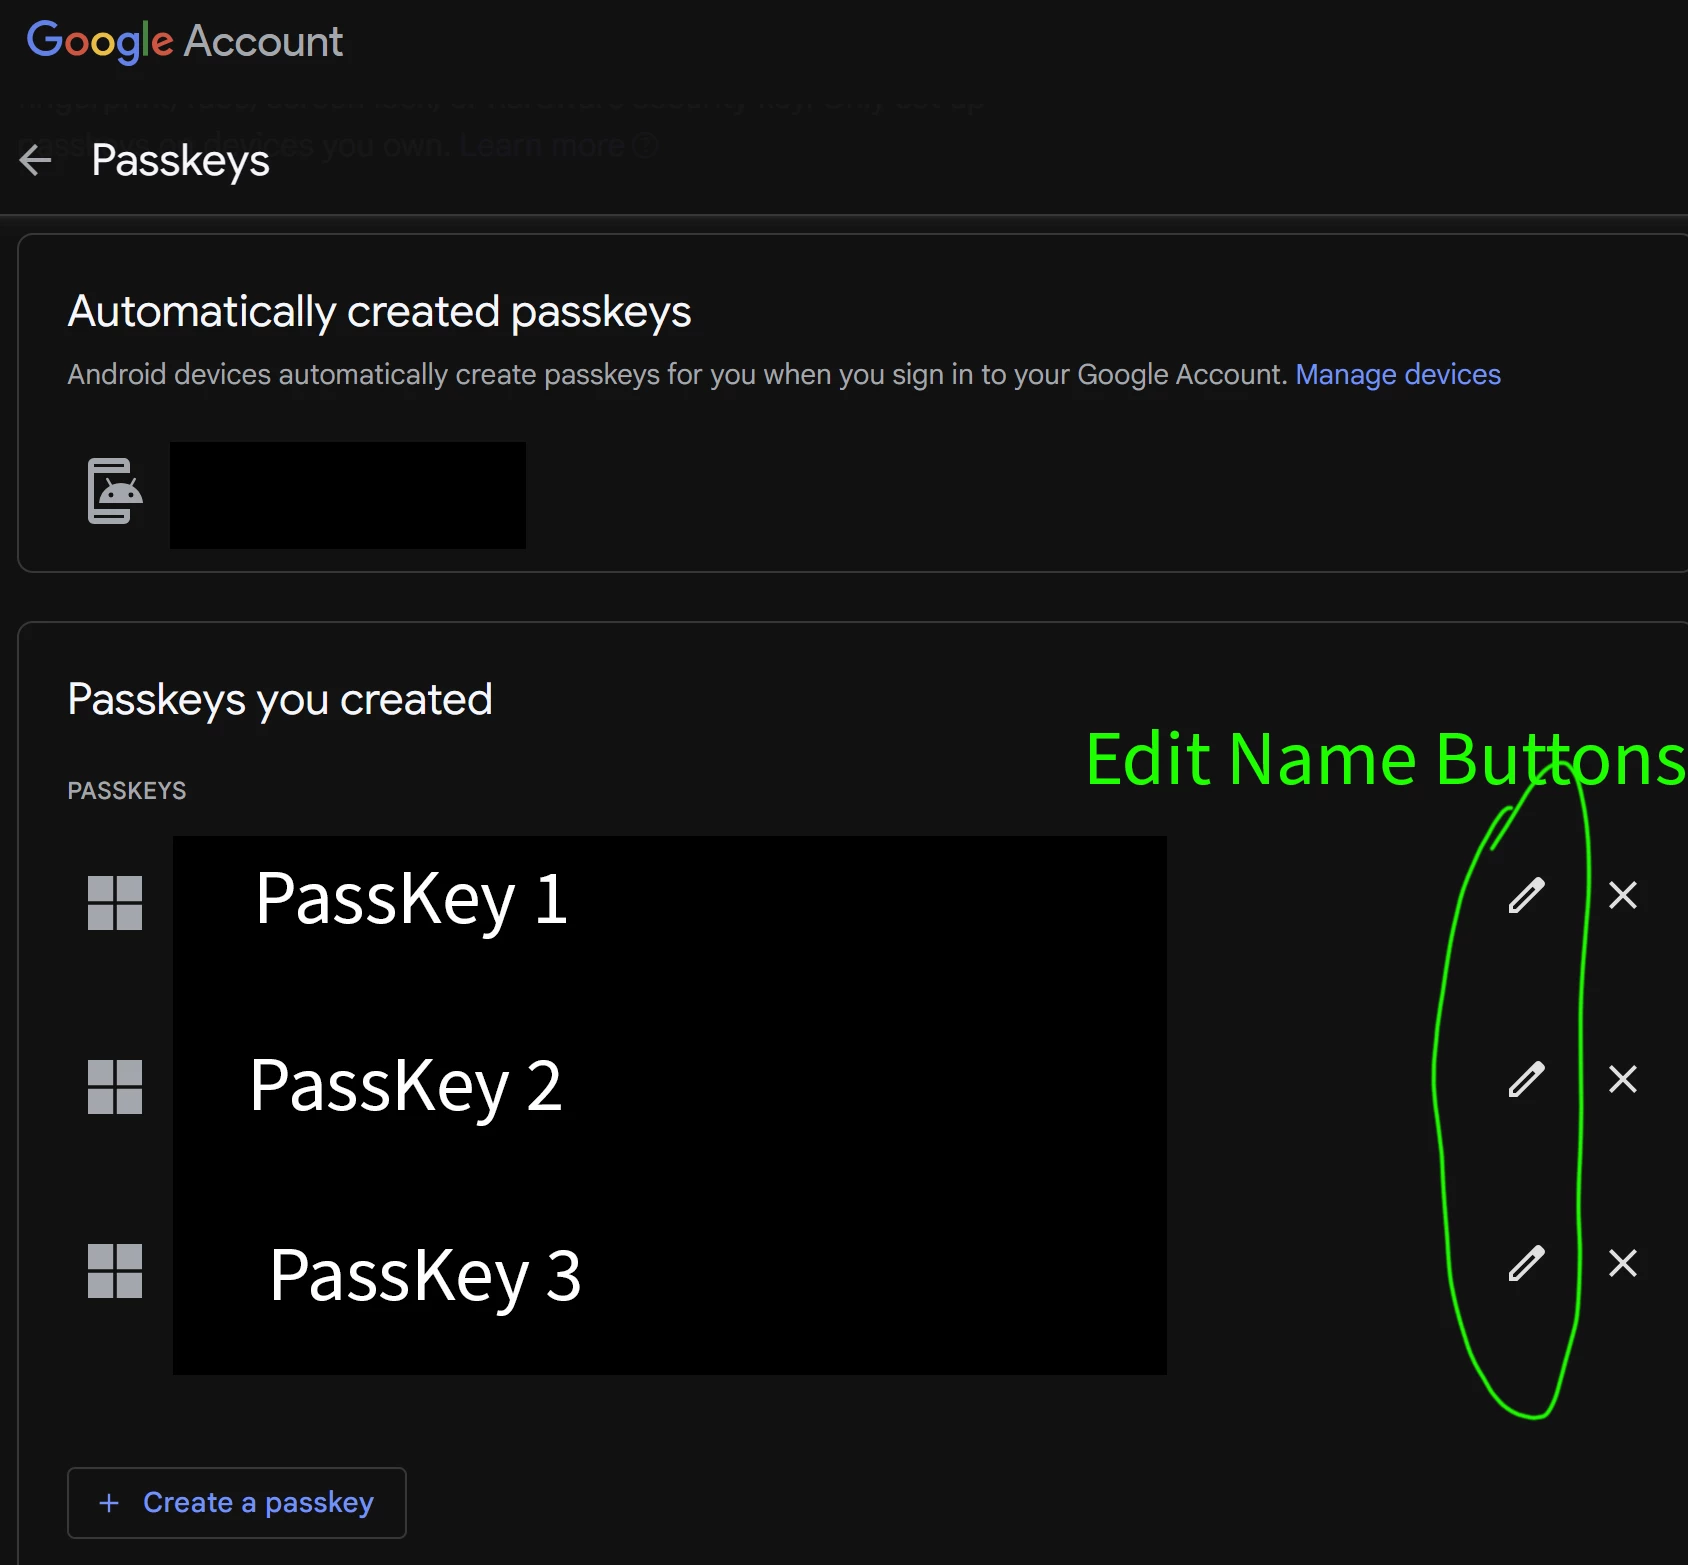Click Create a passkey button
The height and width of the screenshot is (1565, 1688).
237,1503
